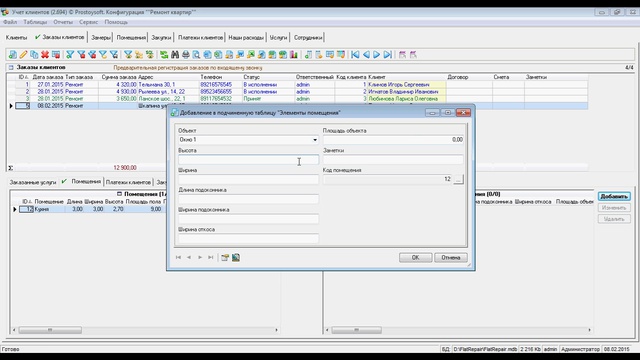
Task: Click the dialog's Заметки input field
Action: [393, 160]
